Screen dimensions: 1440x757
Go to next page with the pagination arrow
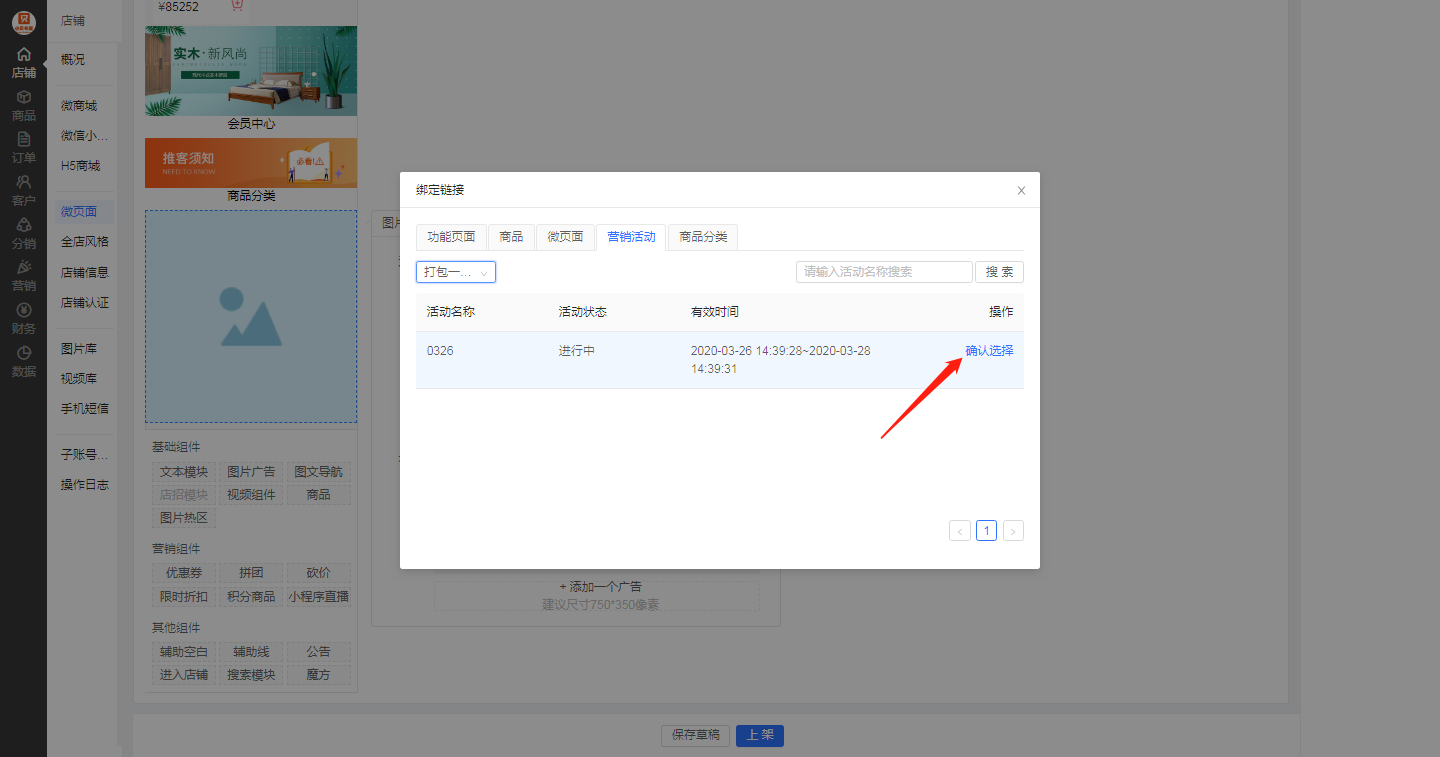point(1012,530)
